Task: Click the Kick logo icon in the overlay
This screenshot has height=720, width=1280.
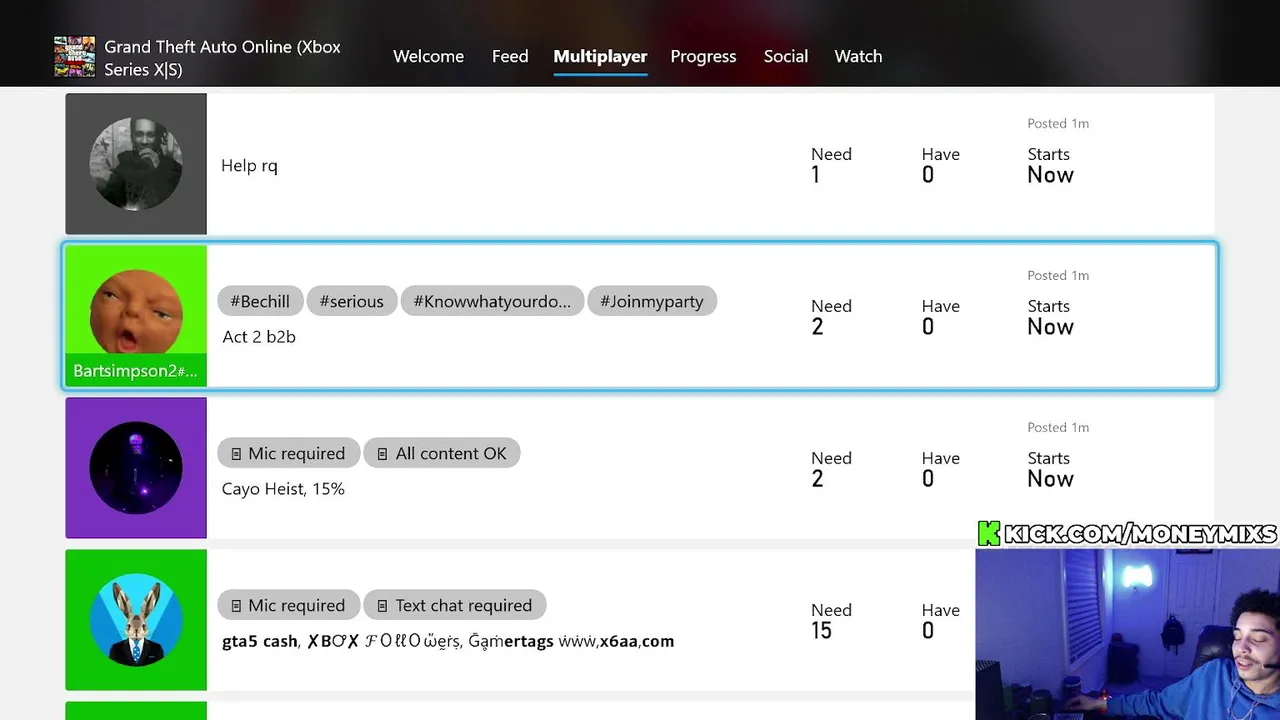Action: pyautogui.click(x=989, y=534)
